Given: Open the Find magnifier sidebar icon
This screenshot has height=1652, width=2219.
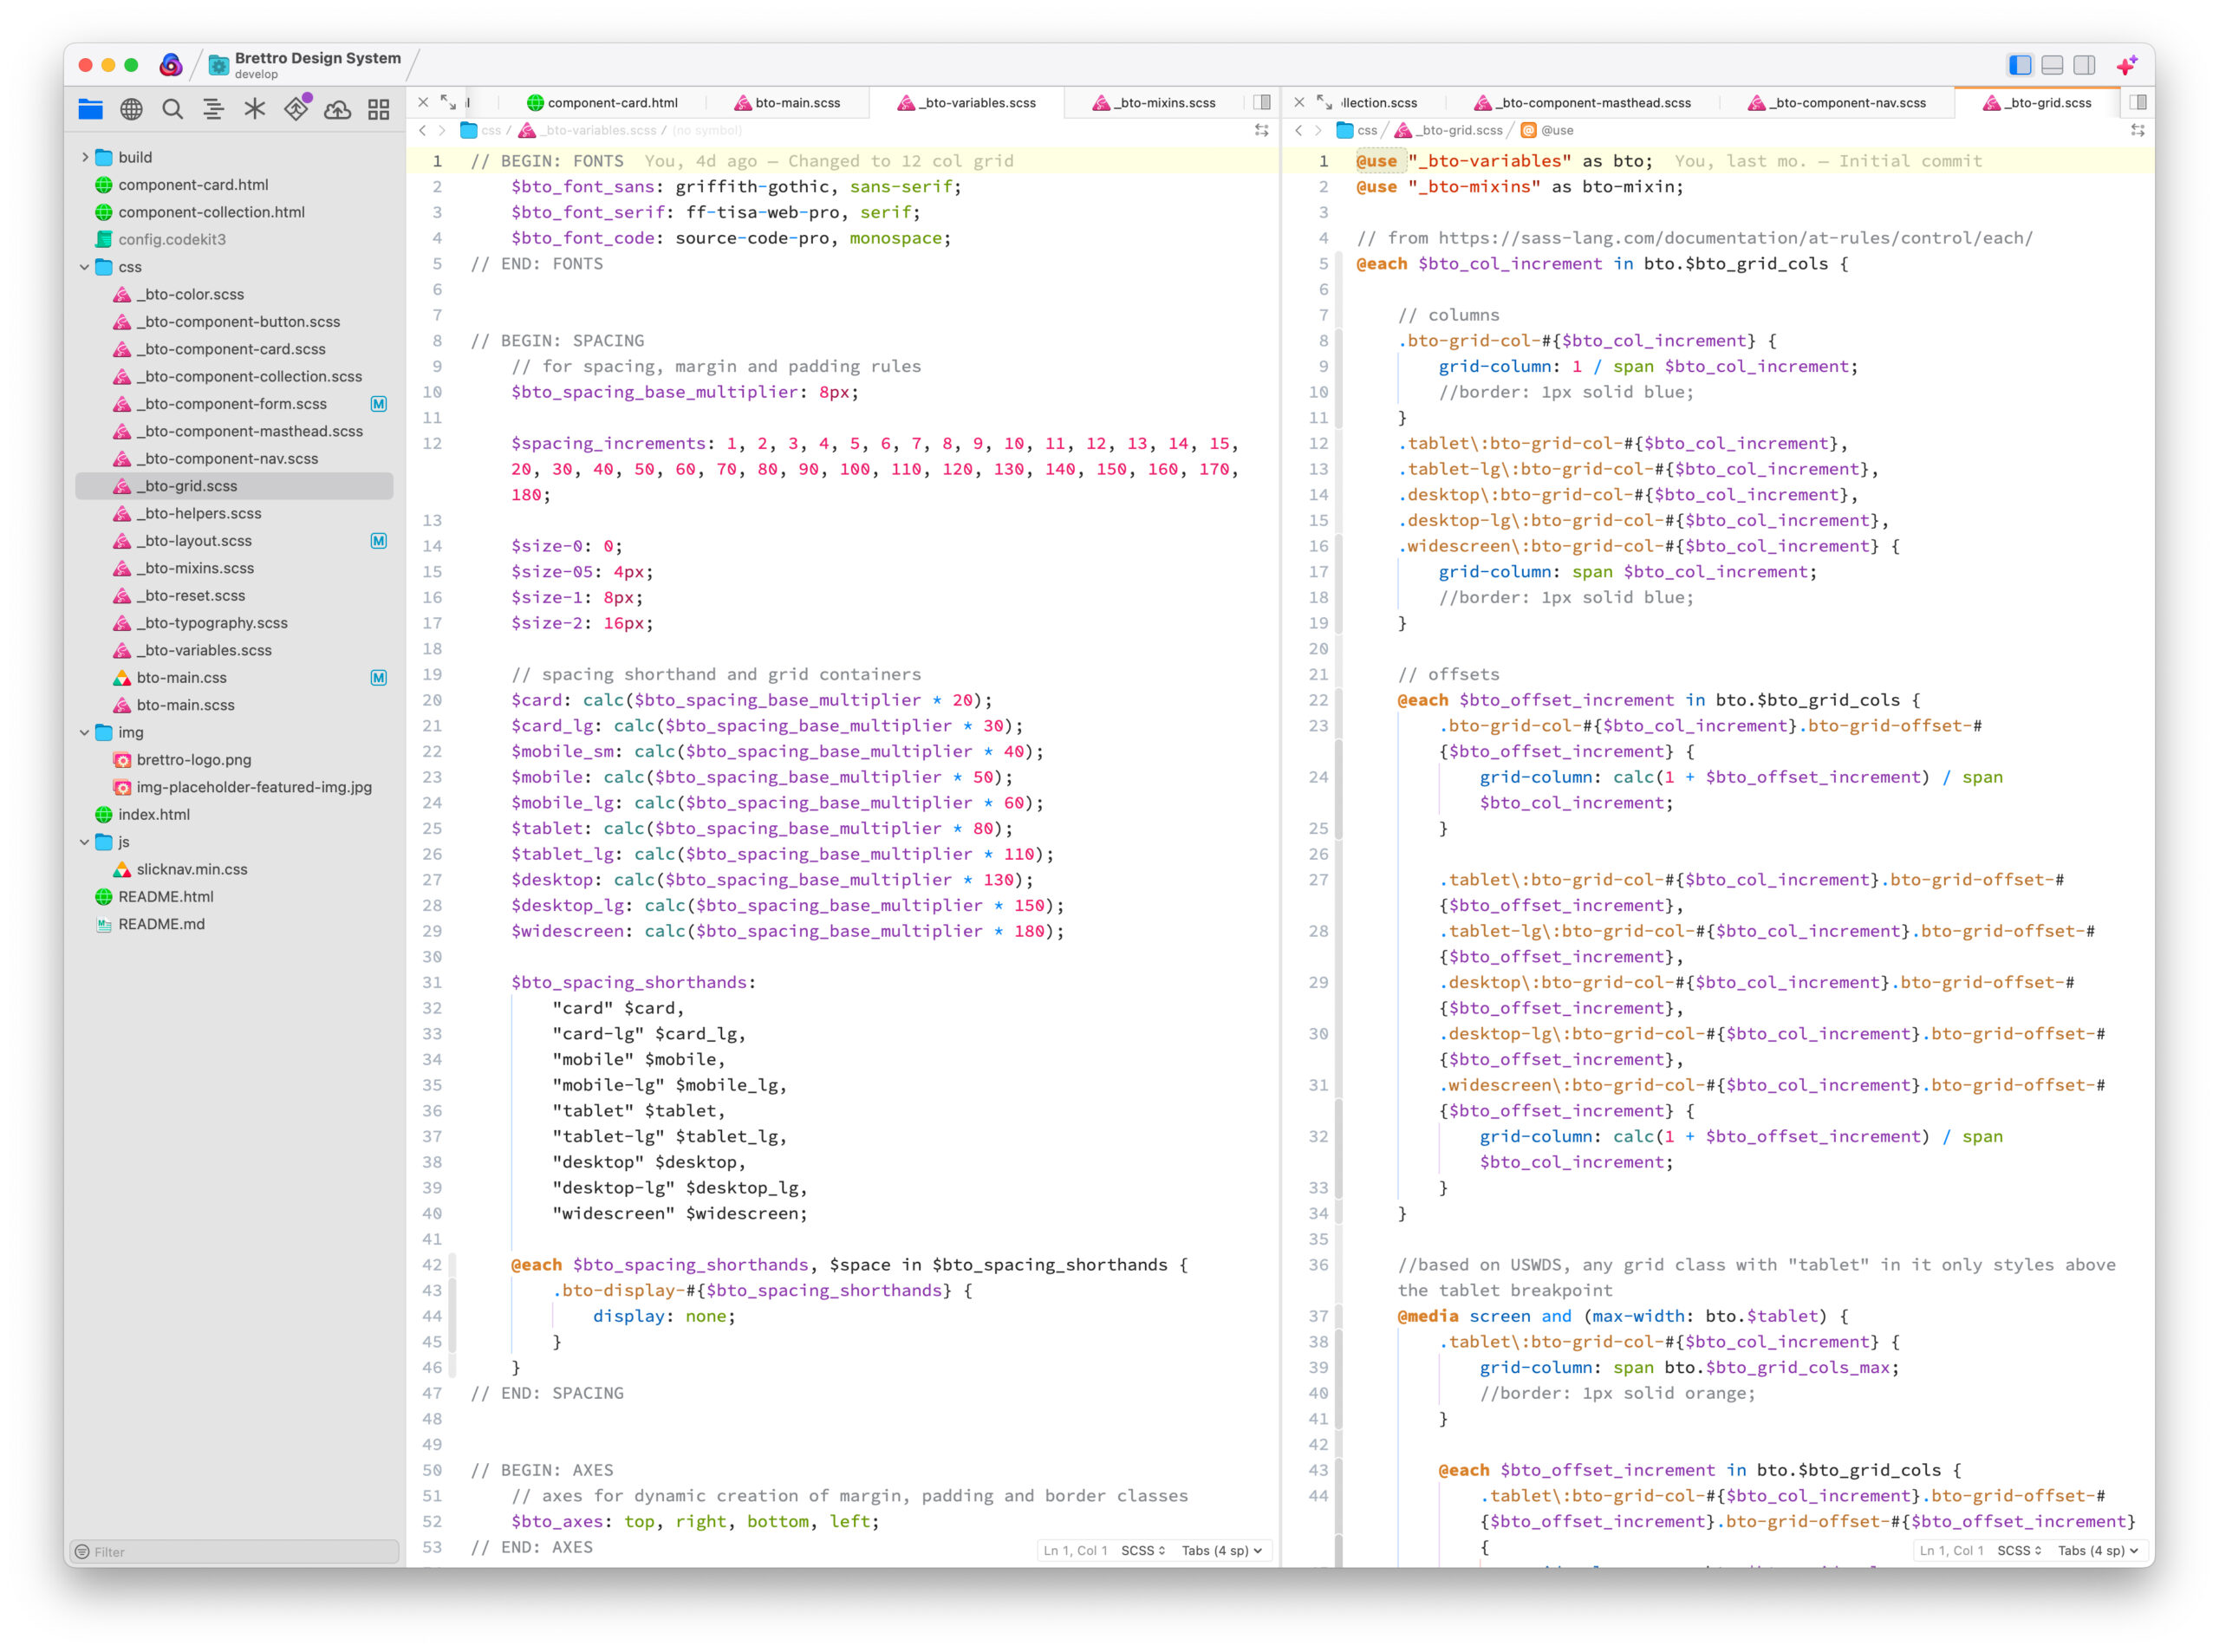Looking at the screenshot, I should pos(172,109).
